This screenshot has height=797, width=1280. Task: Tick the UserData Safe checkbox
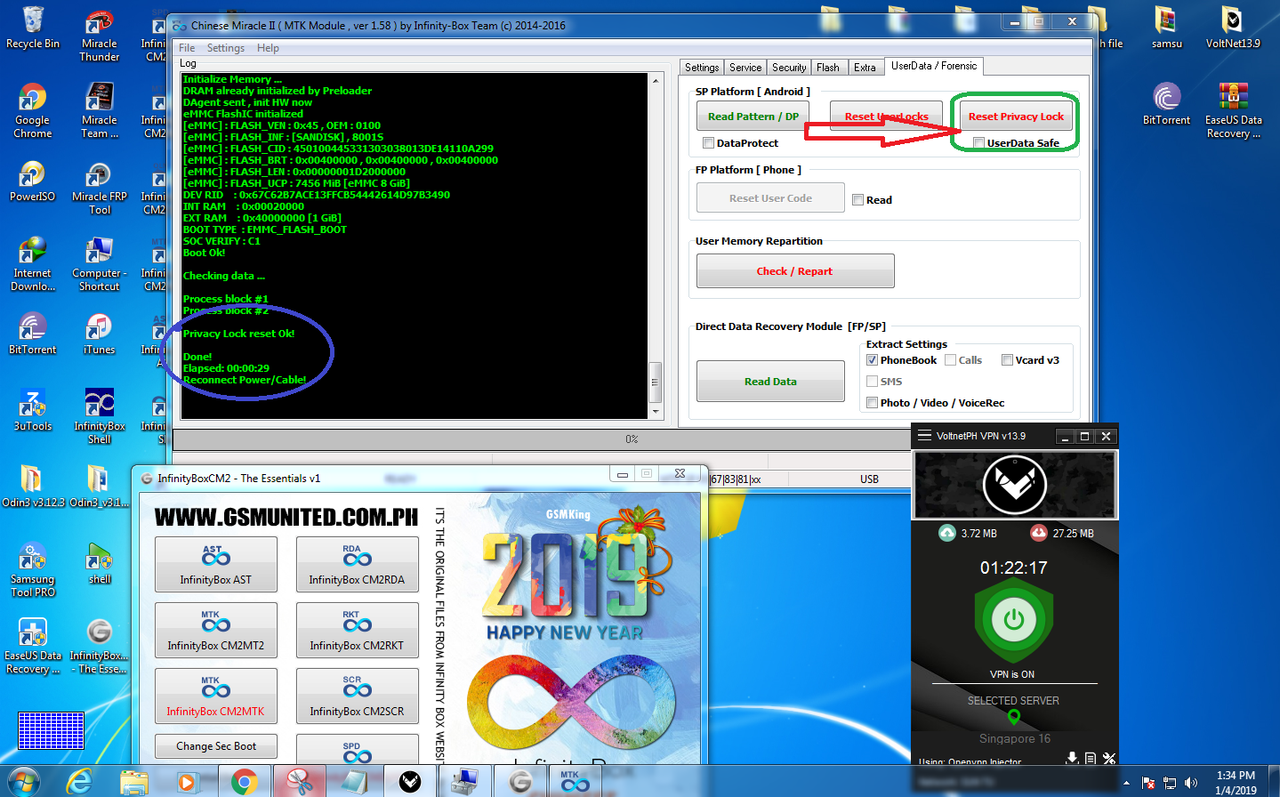pyautogui.click(x=979, y=143)
